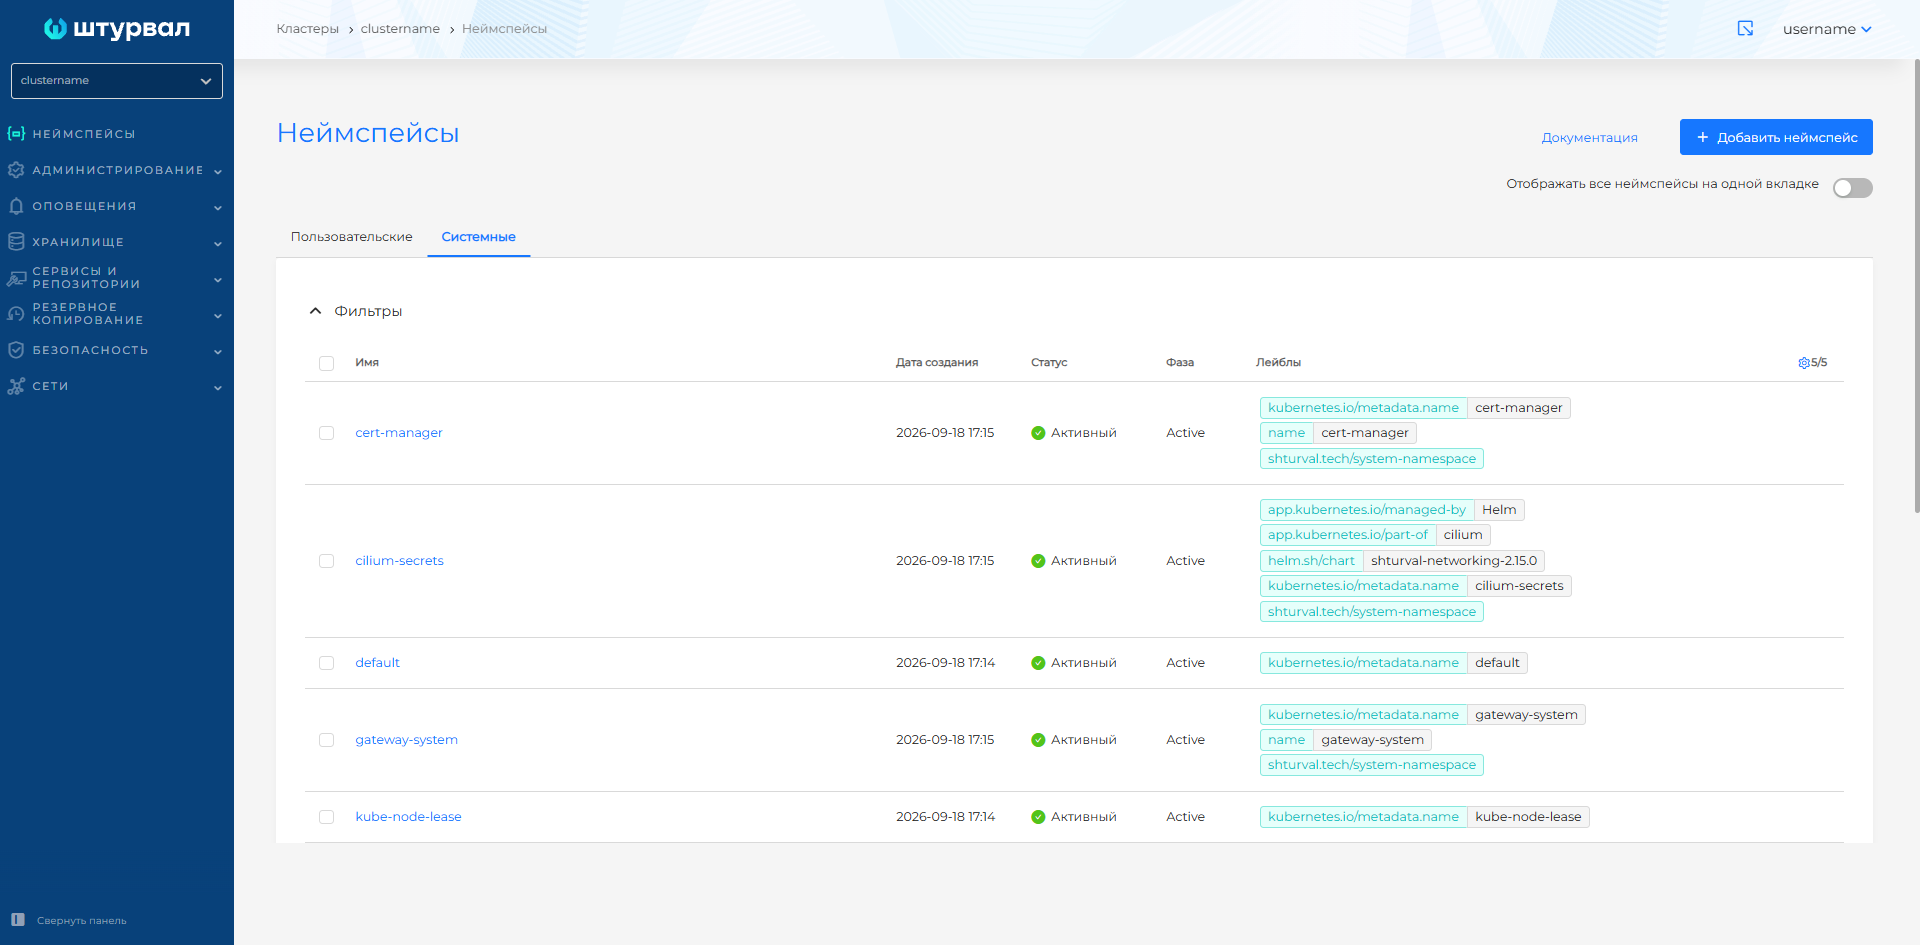The image size is (1920, 945).
Task: Click the top-right open-in-window arrow icon
Action: click(1745, 28)
